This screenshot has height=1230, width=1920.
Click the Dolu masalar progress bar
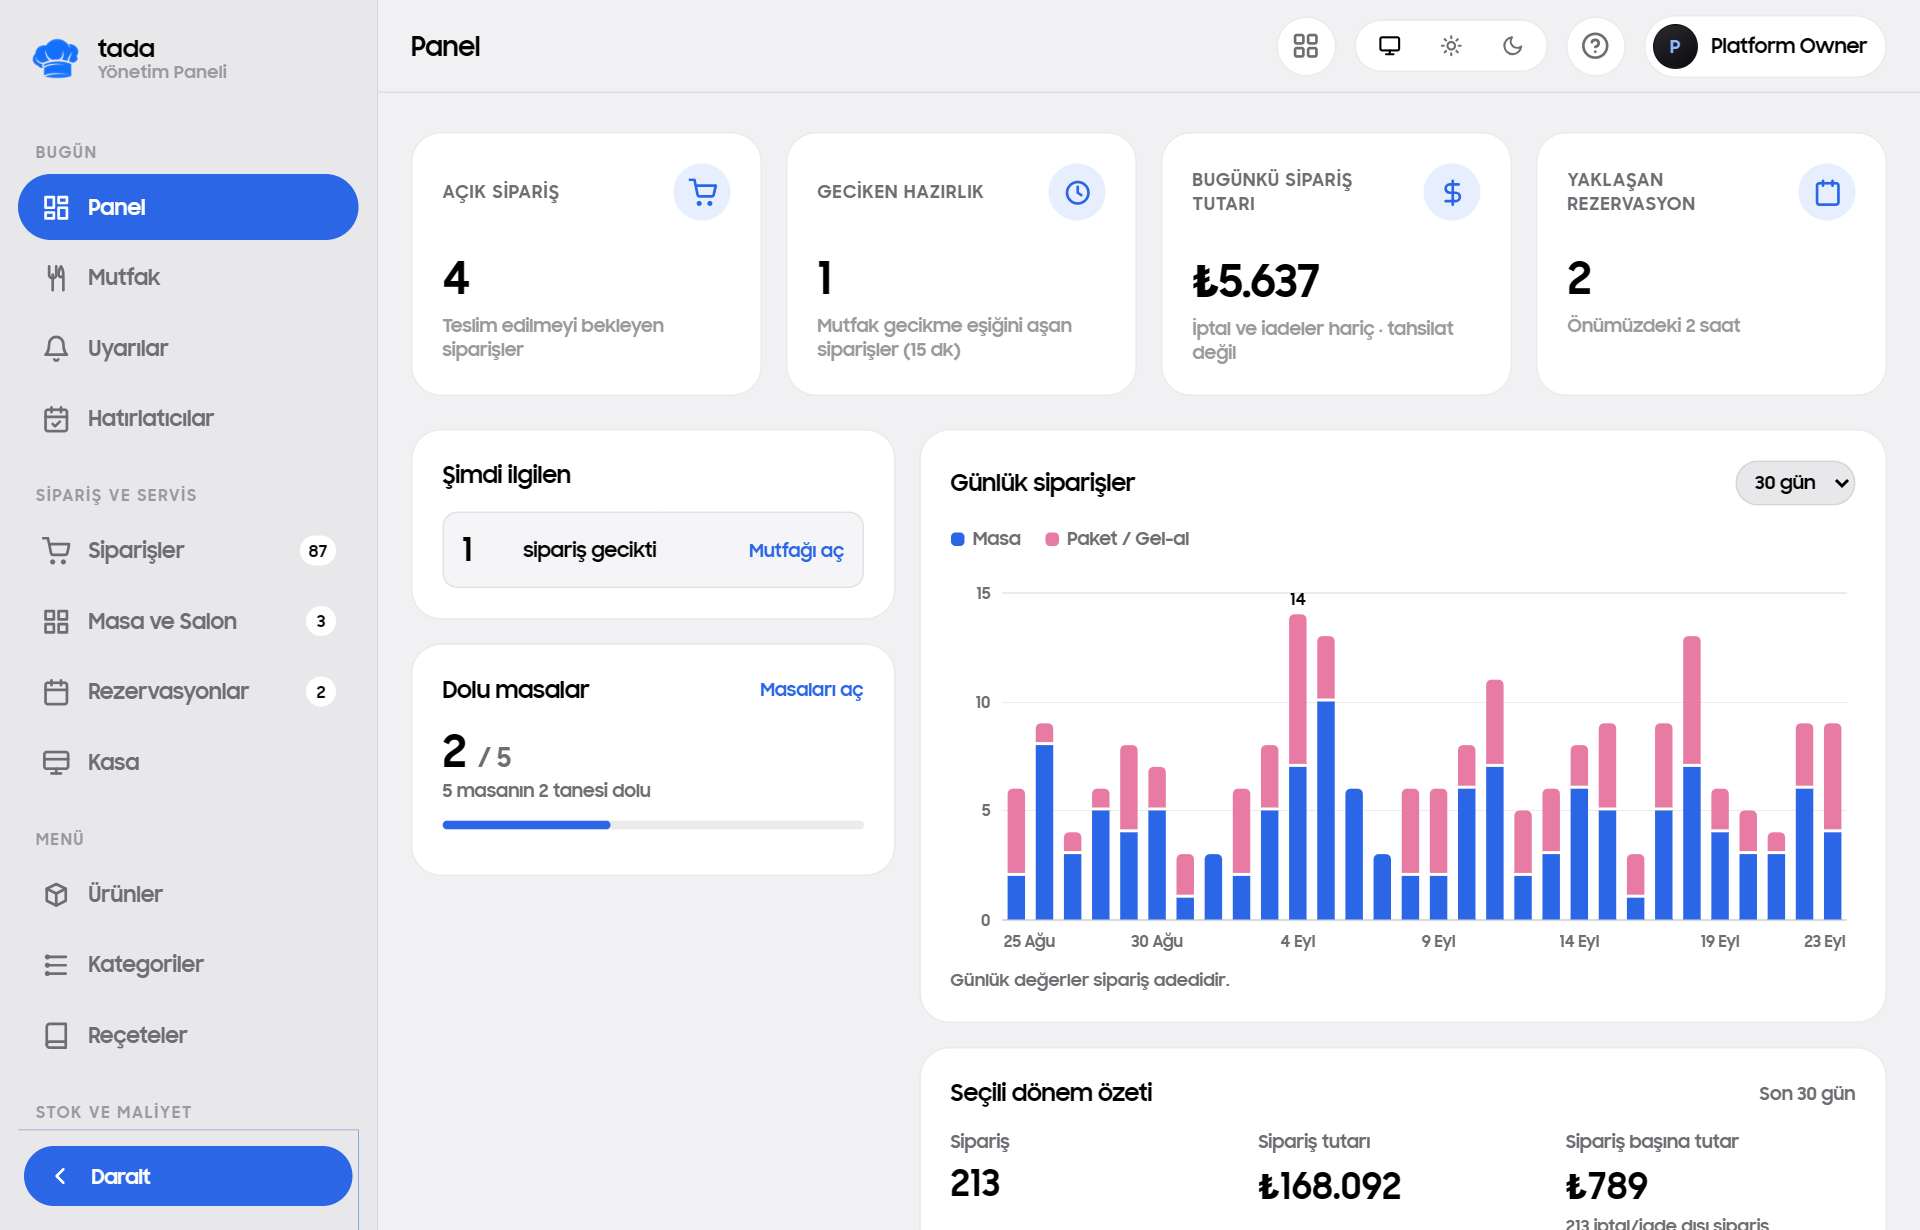pos(653,825)
